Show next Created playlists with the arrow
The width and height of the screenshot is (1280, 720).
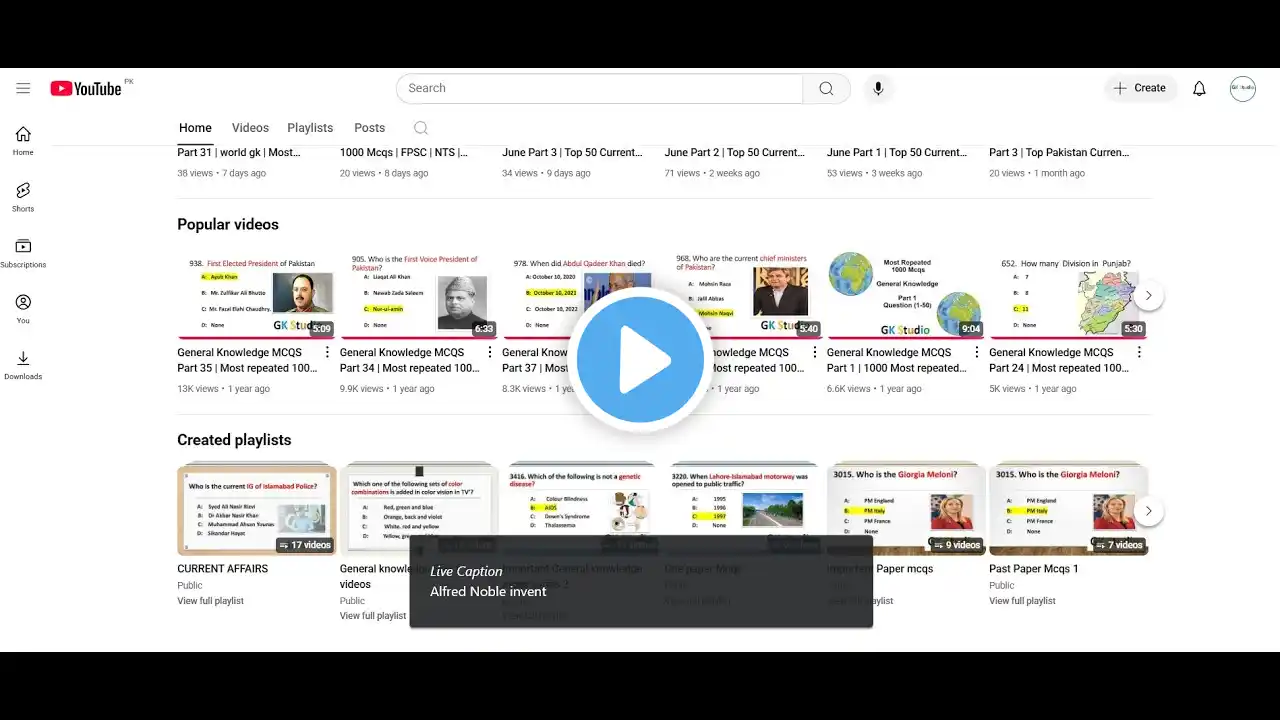1148,510
